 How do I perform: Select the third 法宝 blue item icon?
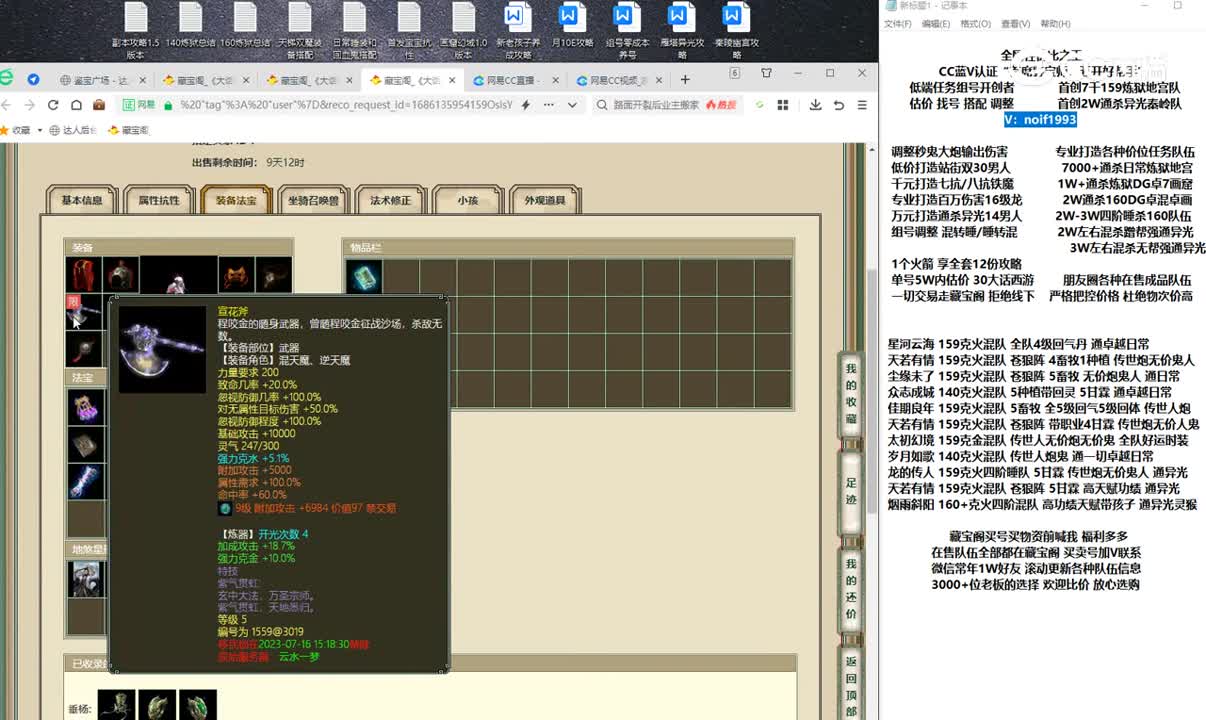pos(85,481)
